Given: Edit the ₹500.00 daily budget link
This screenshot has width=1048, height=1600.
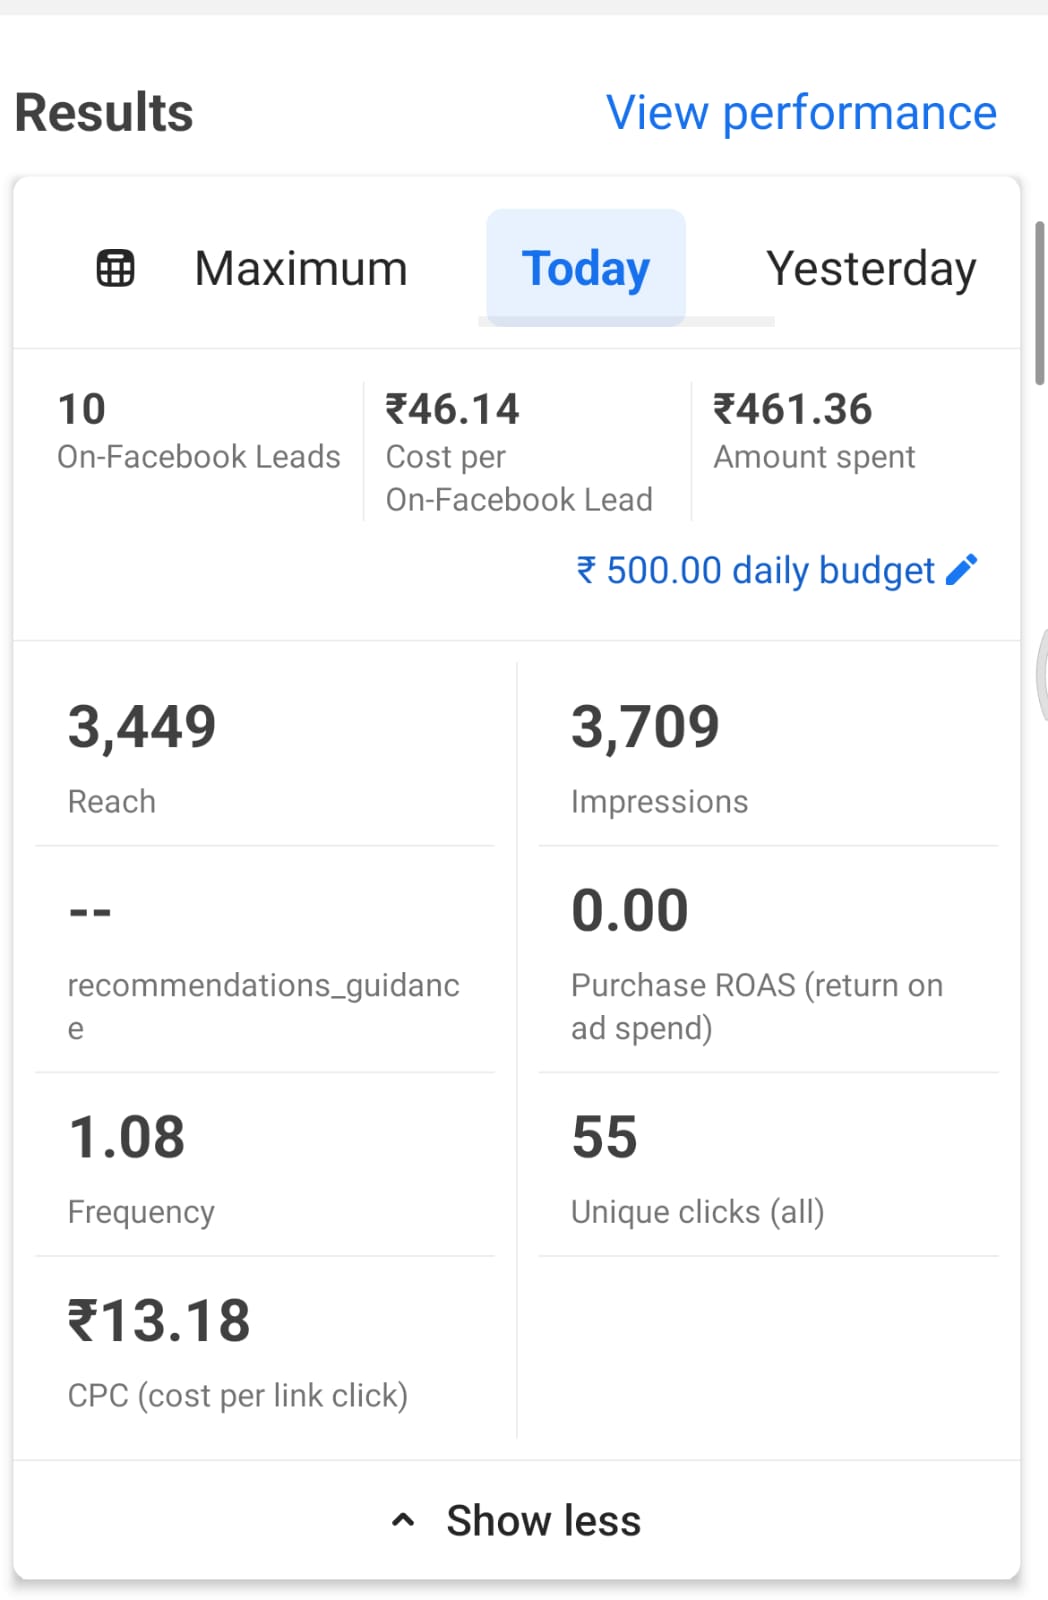Looking at the screenshot, I should pos(756,570).
